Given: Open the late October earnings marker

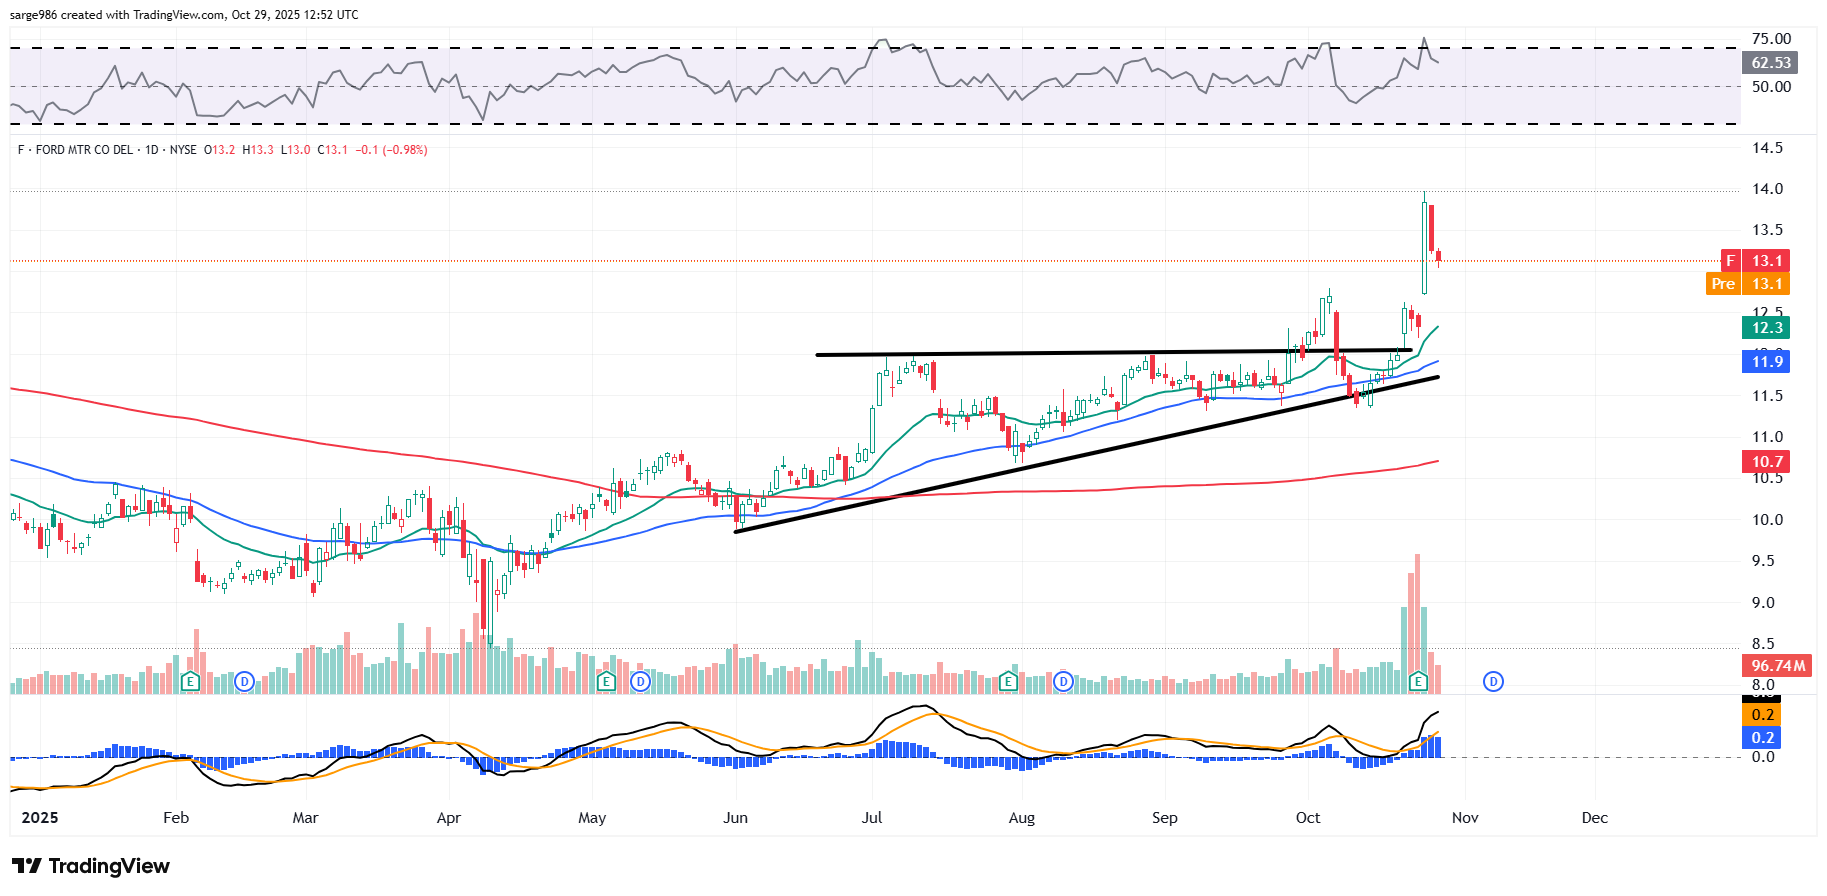Looking at the screenshot, I should (x=1418, y=682).
